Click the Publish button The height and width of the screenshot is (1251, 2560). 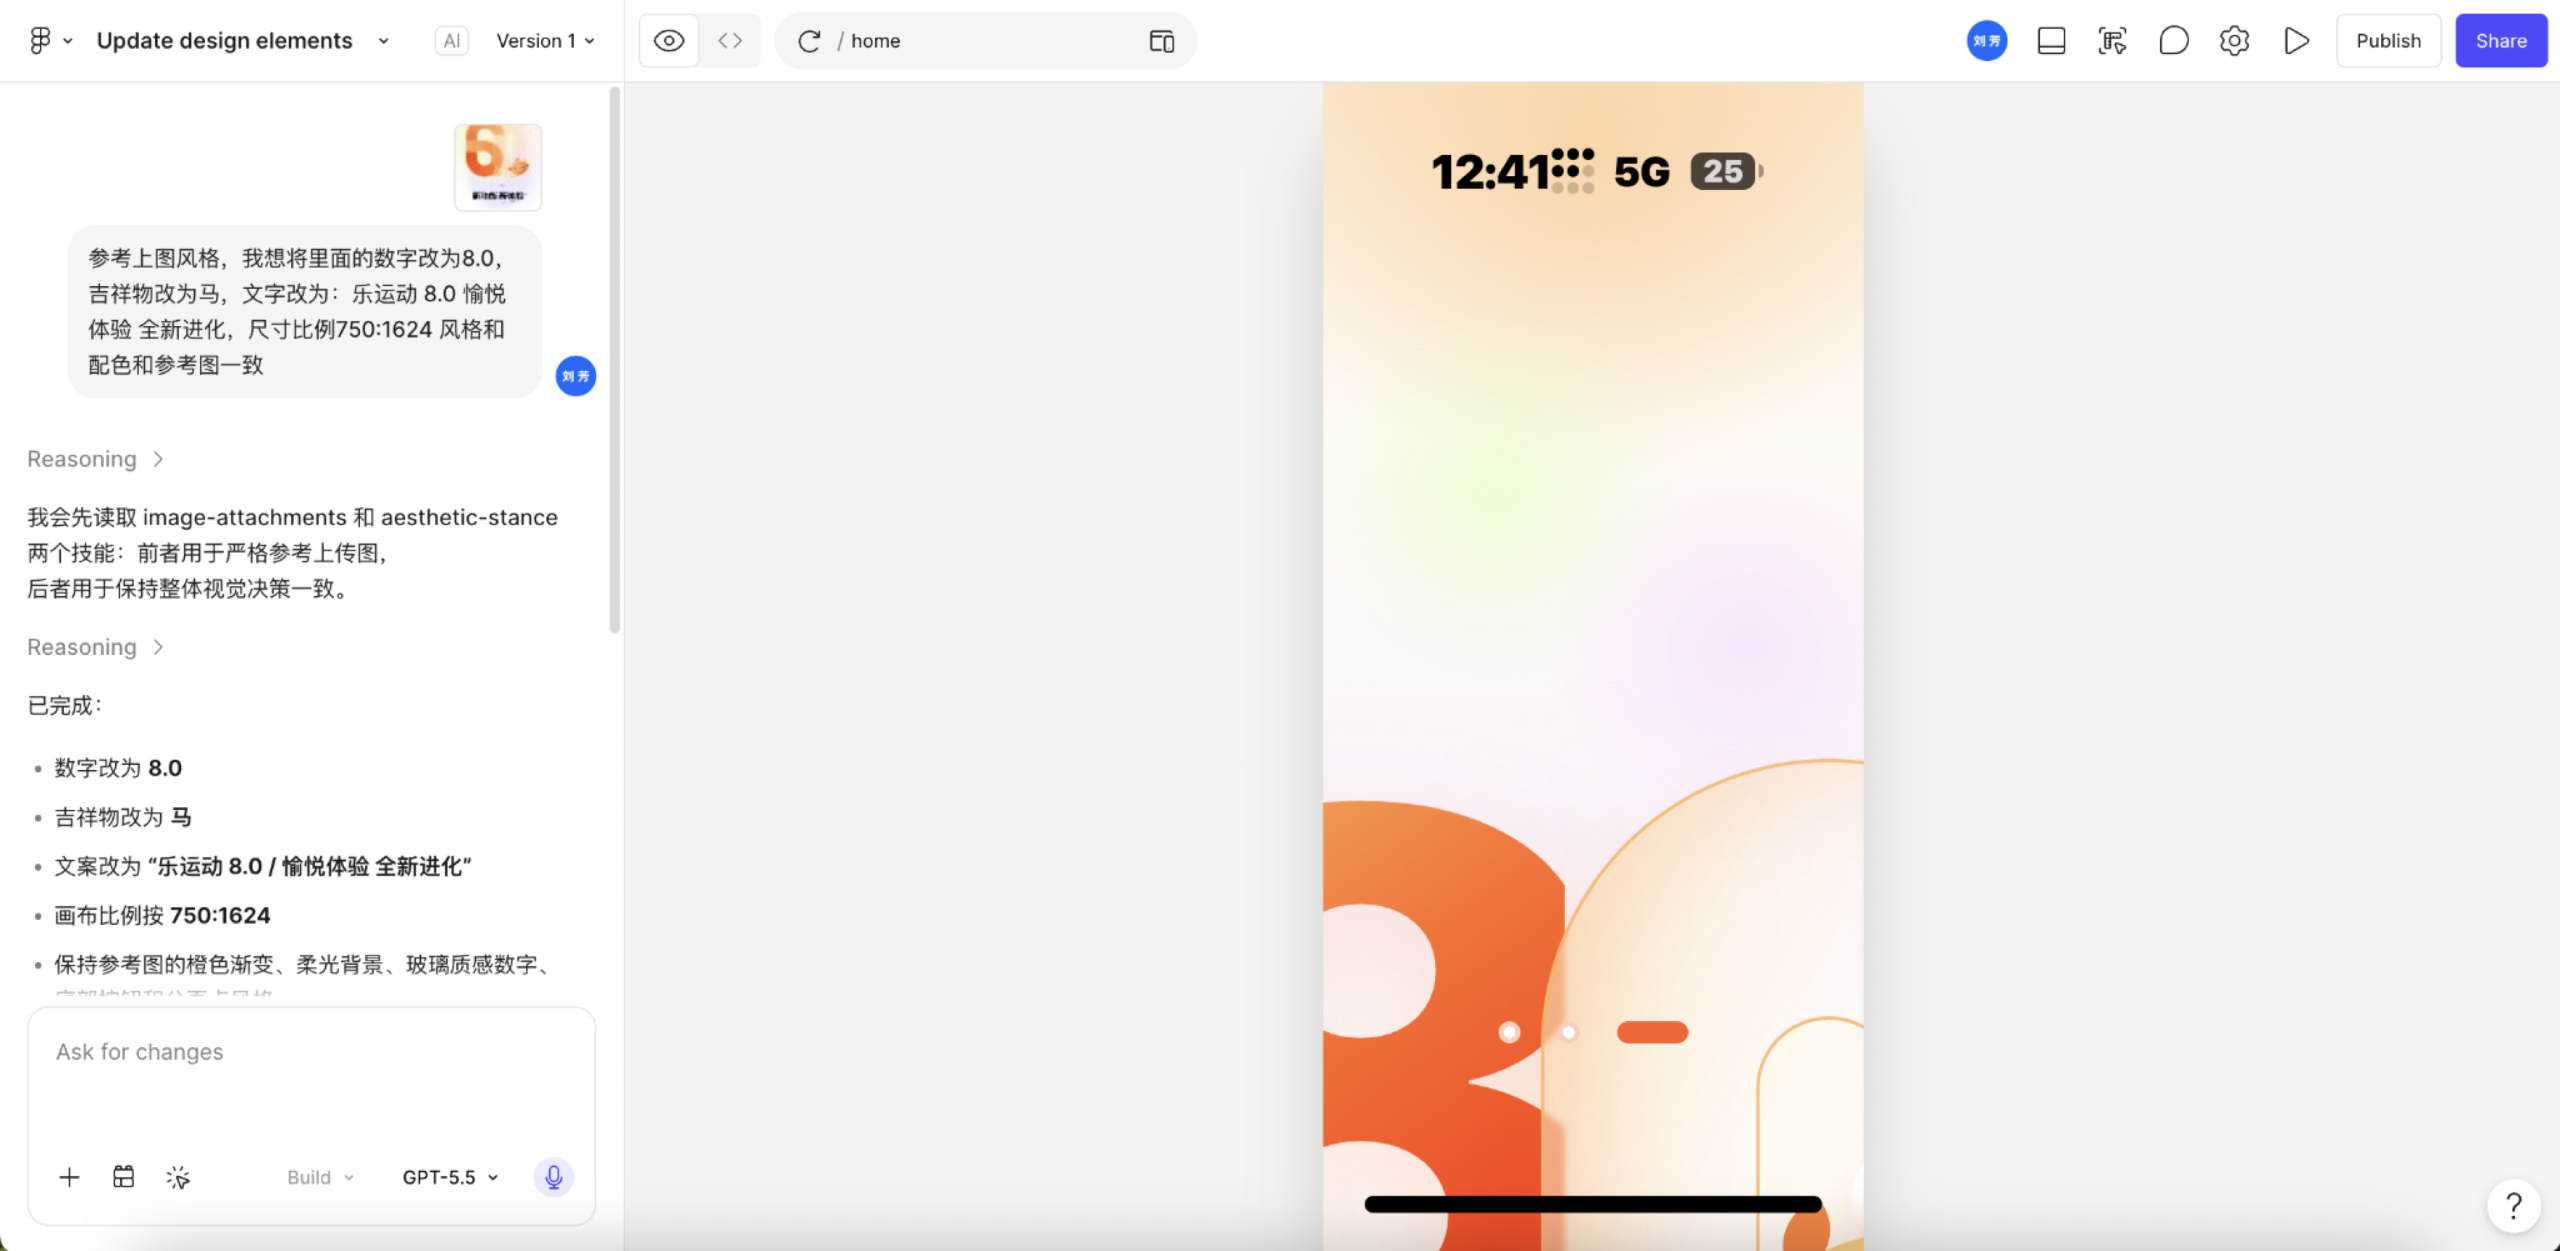2388,41
